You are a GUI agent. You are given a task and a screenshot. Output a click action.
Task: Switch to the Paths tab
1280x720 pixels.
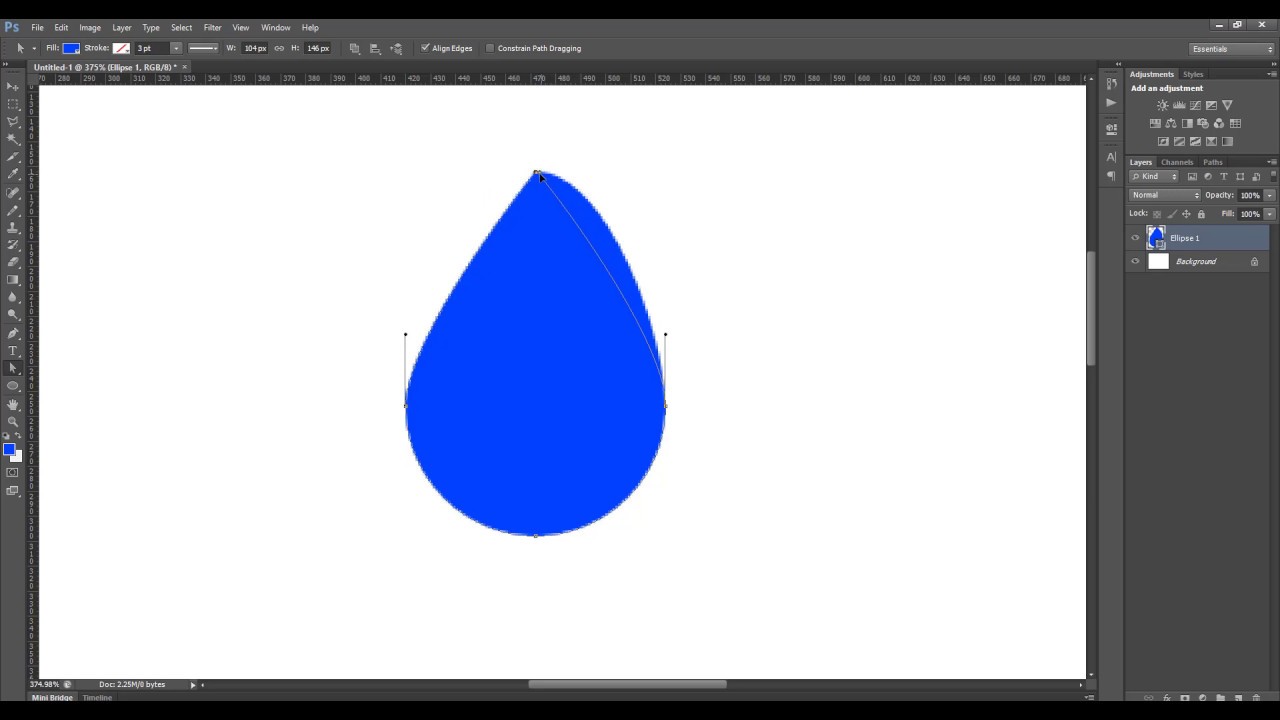click(1212, 162)
